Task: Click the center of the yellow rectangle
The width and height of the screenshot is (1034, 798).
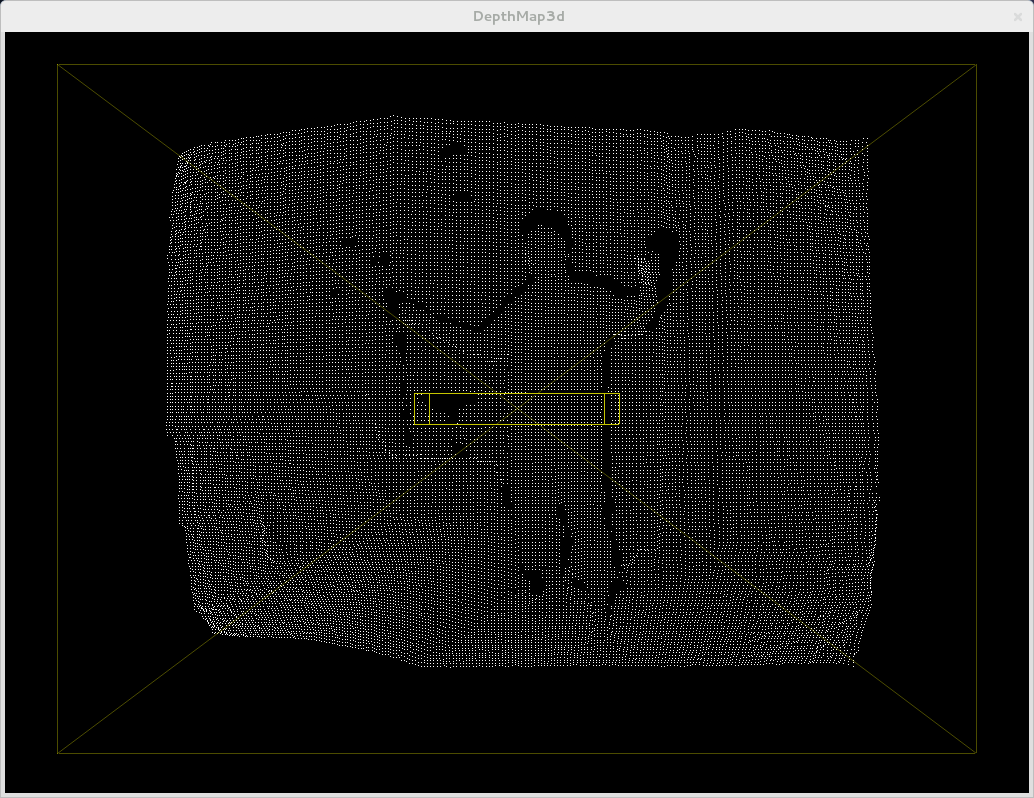Action: (x=516, y=409)
